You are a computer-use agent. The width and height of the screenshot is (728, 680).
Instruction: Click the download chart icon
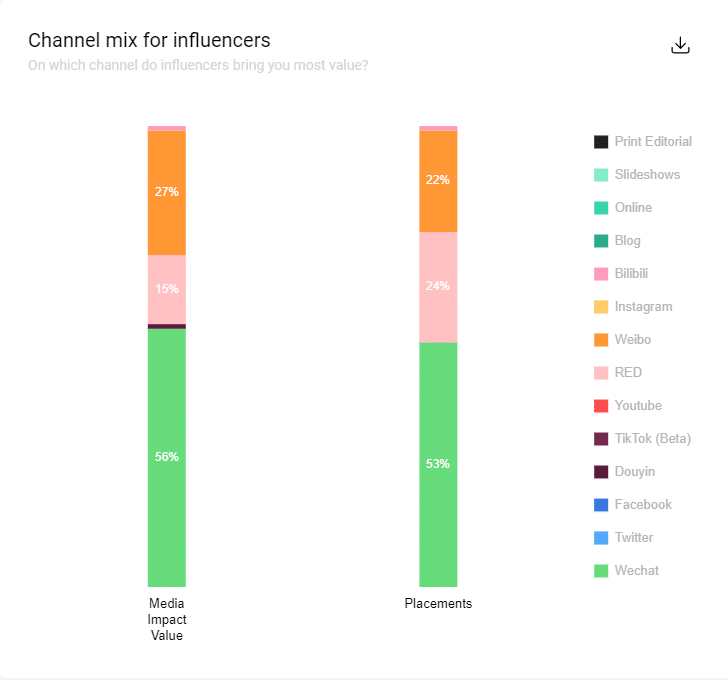pos(681,46)
